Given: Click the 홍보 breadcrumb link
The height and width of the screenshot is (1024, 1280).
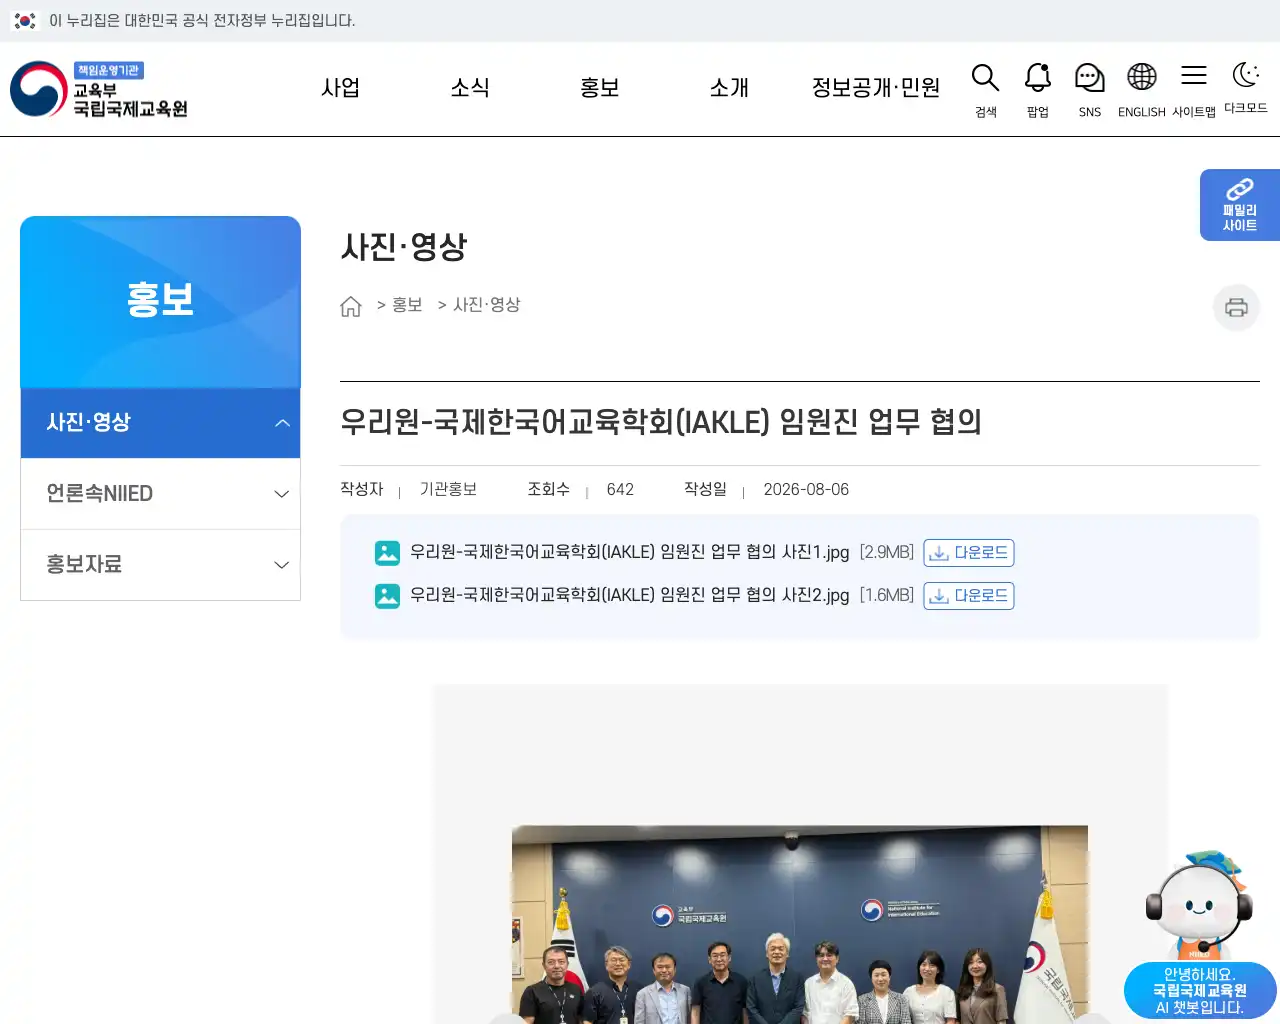Looking at the screenshot, I should click(x=407, y=305).
